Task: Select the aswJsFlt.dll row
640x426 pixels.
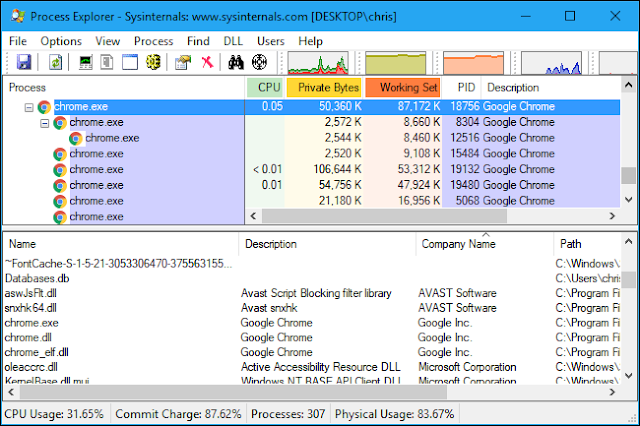Action: pyautogui.click(x=312, y=293)
